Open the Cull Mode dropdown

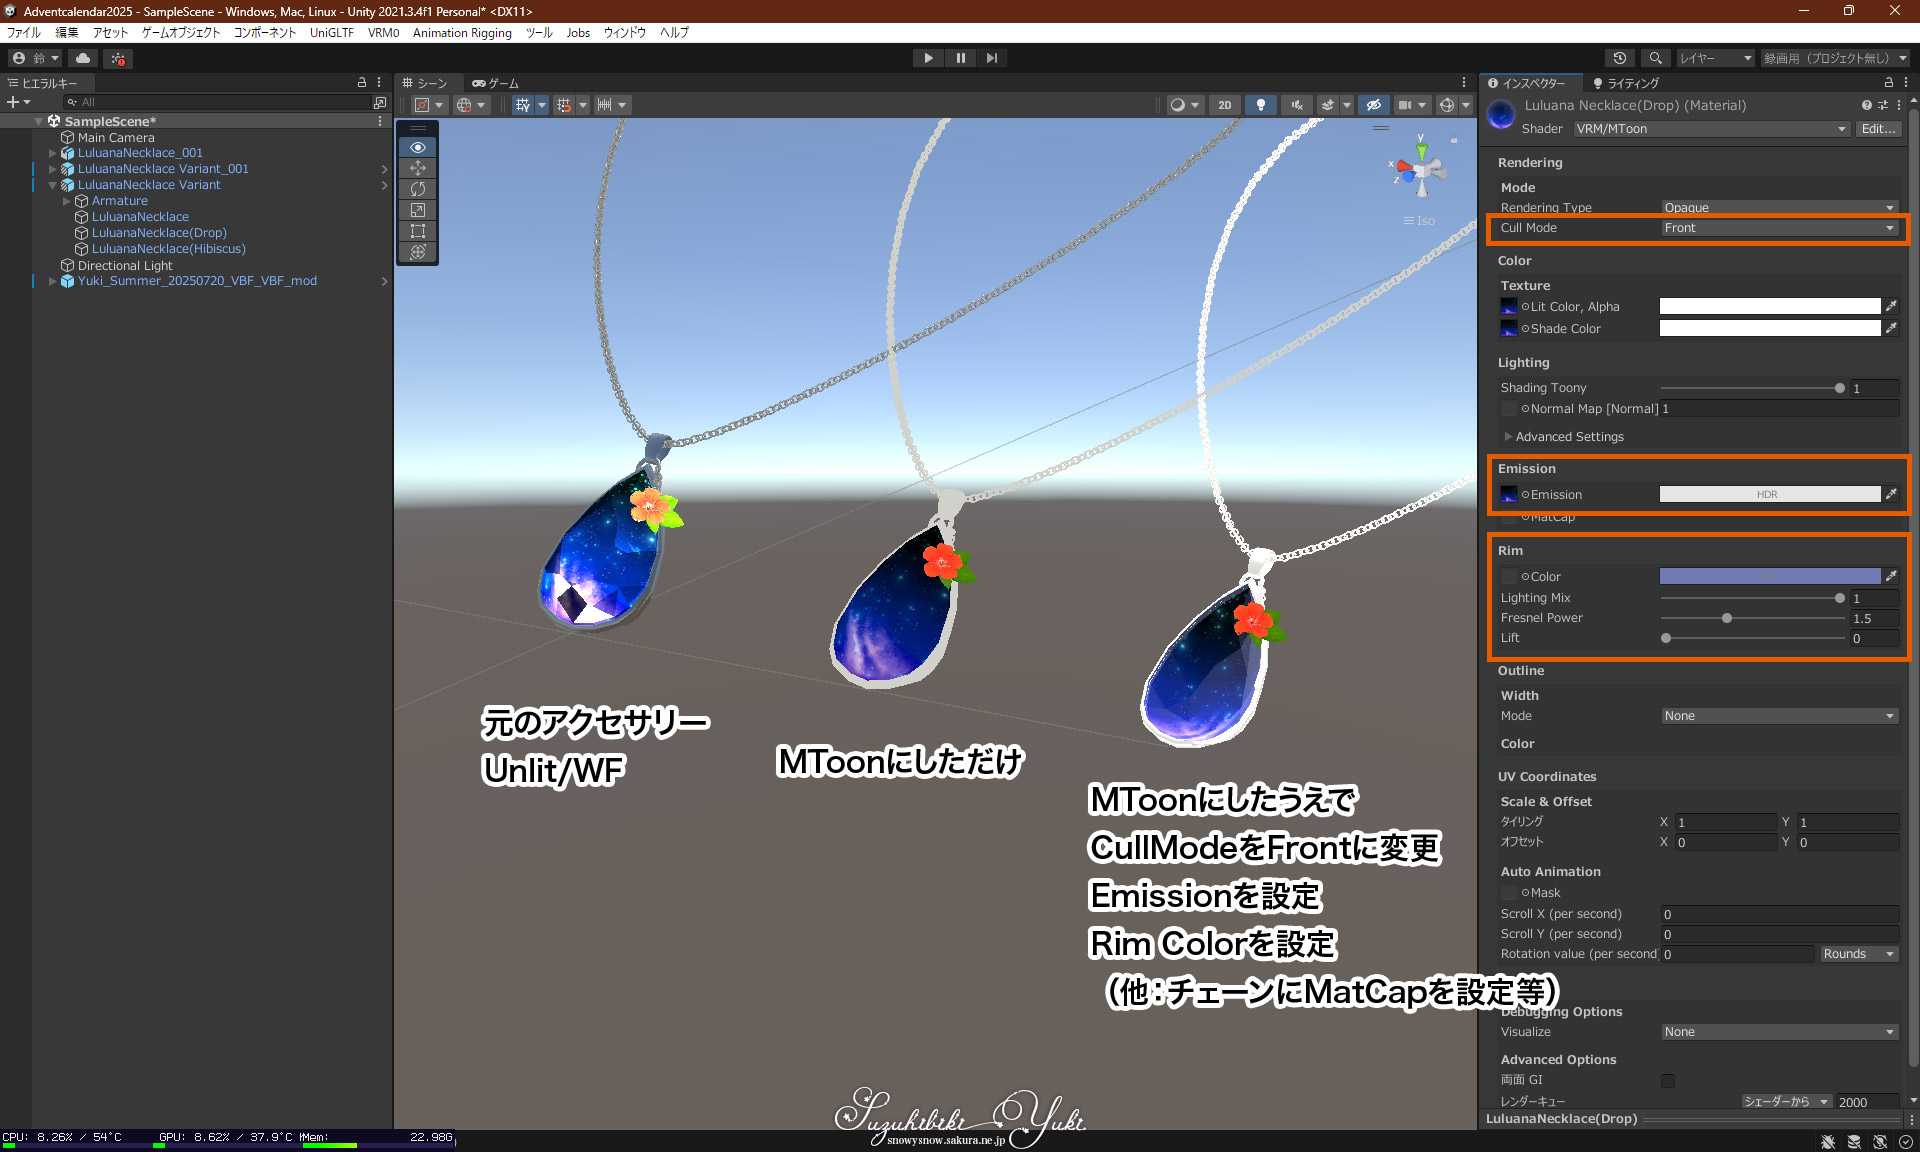(x=1778, y=228)
